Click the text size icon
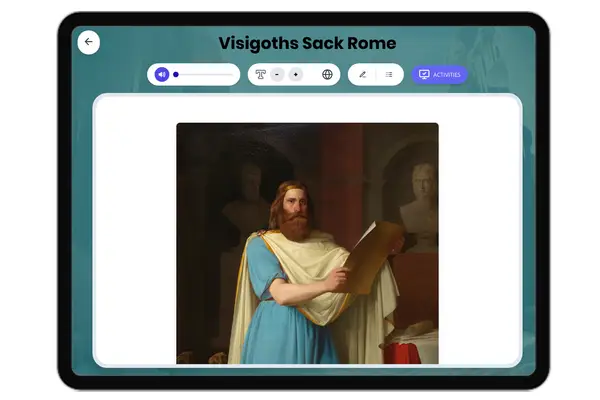 (261, 74)
